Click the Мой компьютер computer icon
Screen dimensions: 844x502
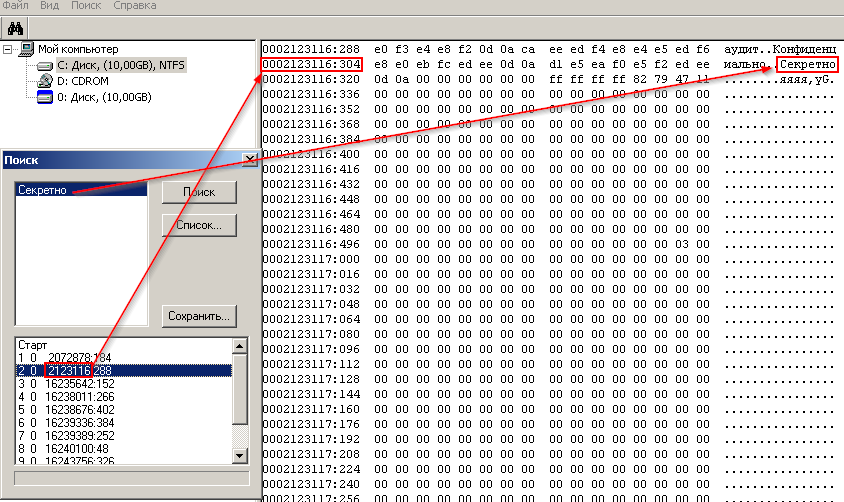[x=26, y=50]
